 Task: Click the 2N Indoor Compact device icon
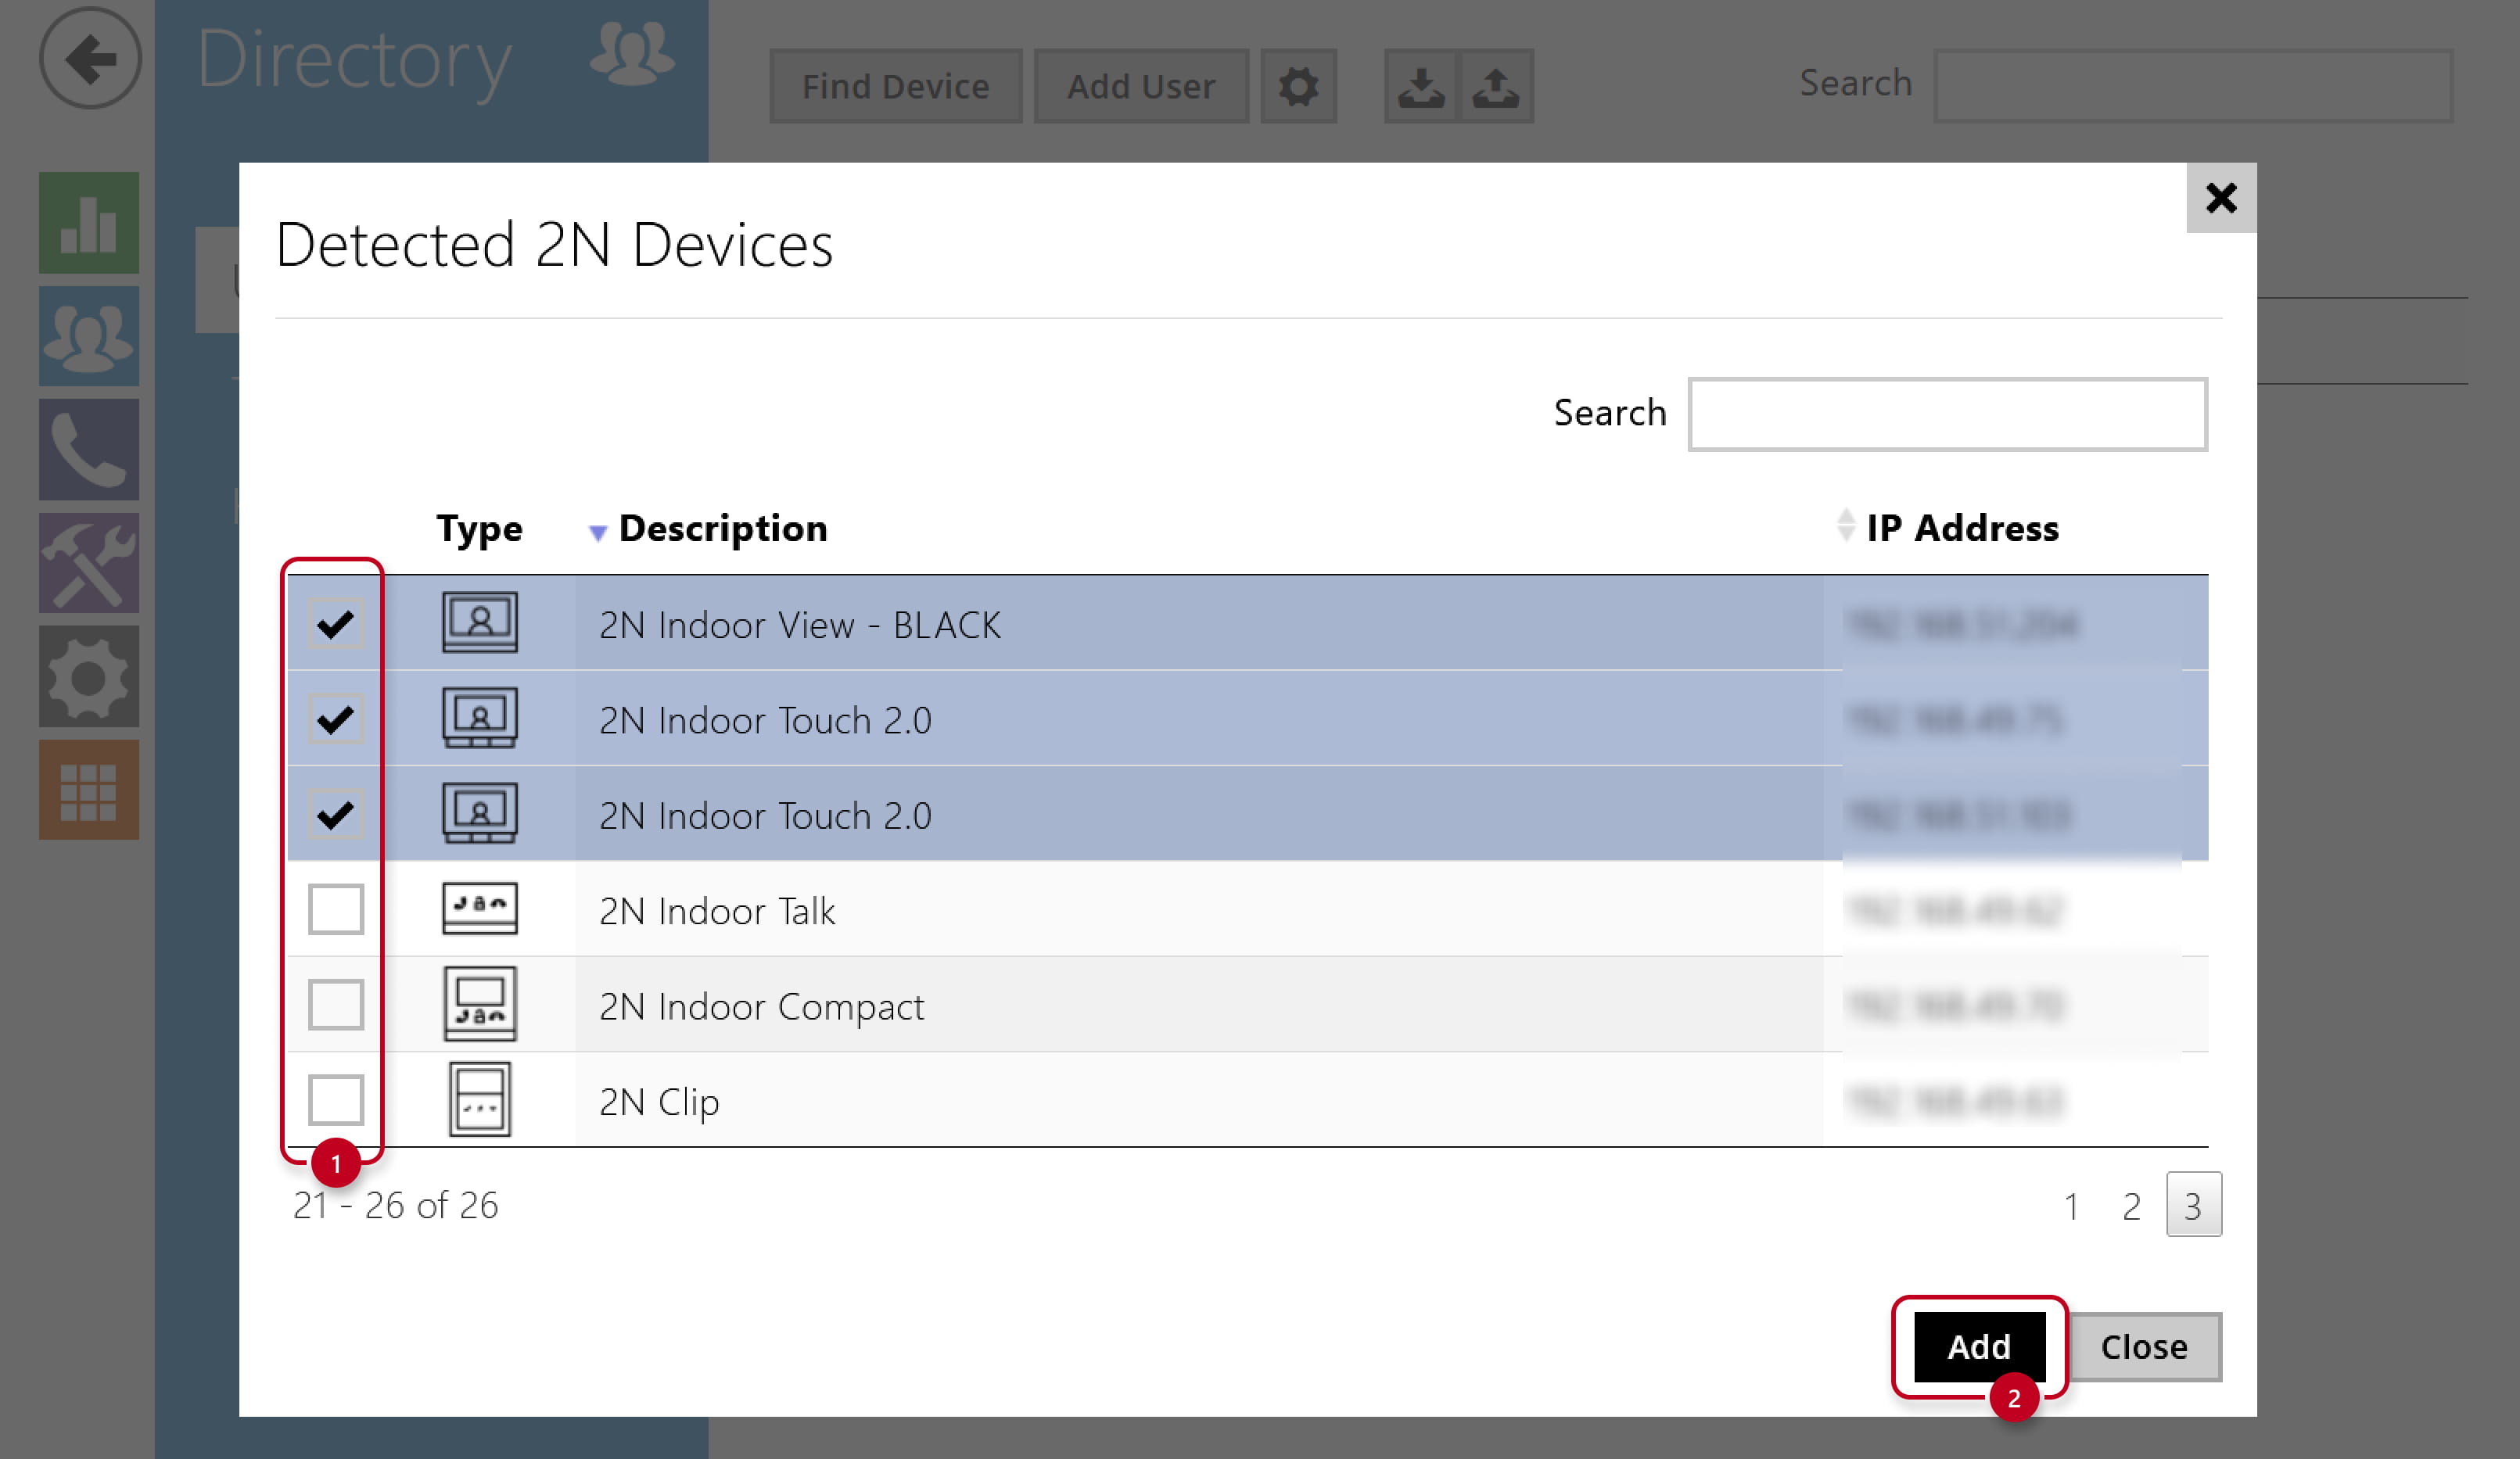pyautogui.click(x=479, y=1004)
